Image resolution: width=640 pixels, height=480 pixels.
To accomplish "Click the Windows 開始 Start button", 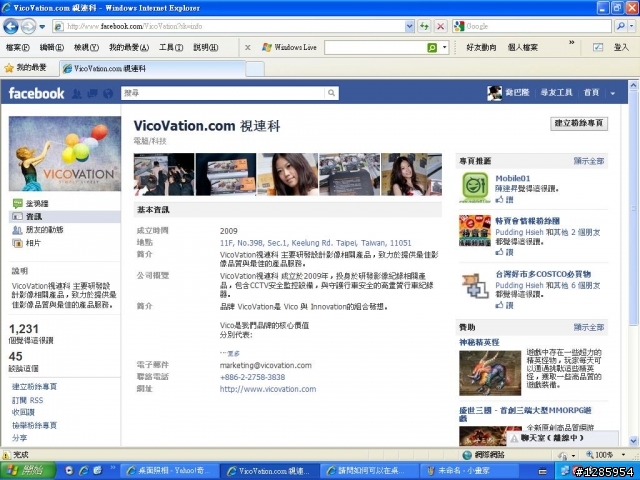I will tap(28, 471).
